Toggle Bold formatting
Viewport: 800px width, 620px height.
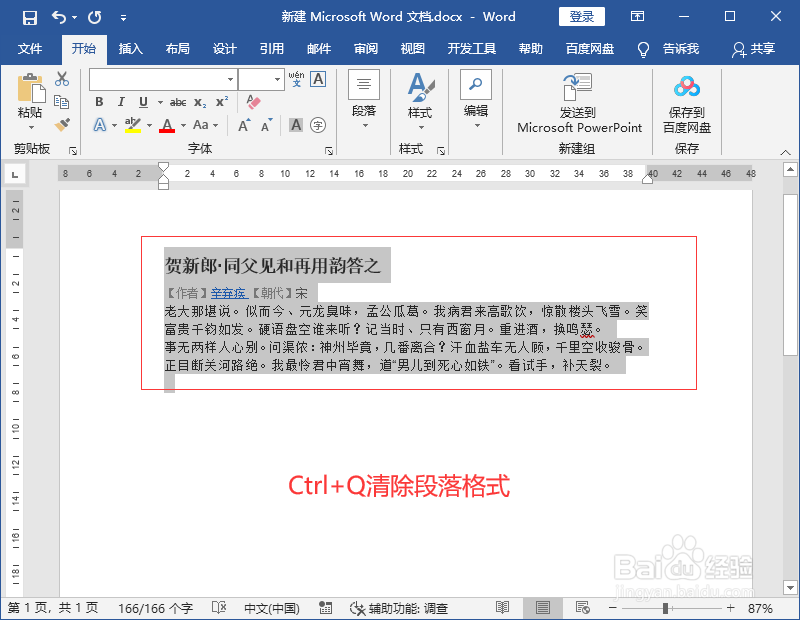[99, 102]
